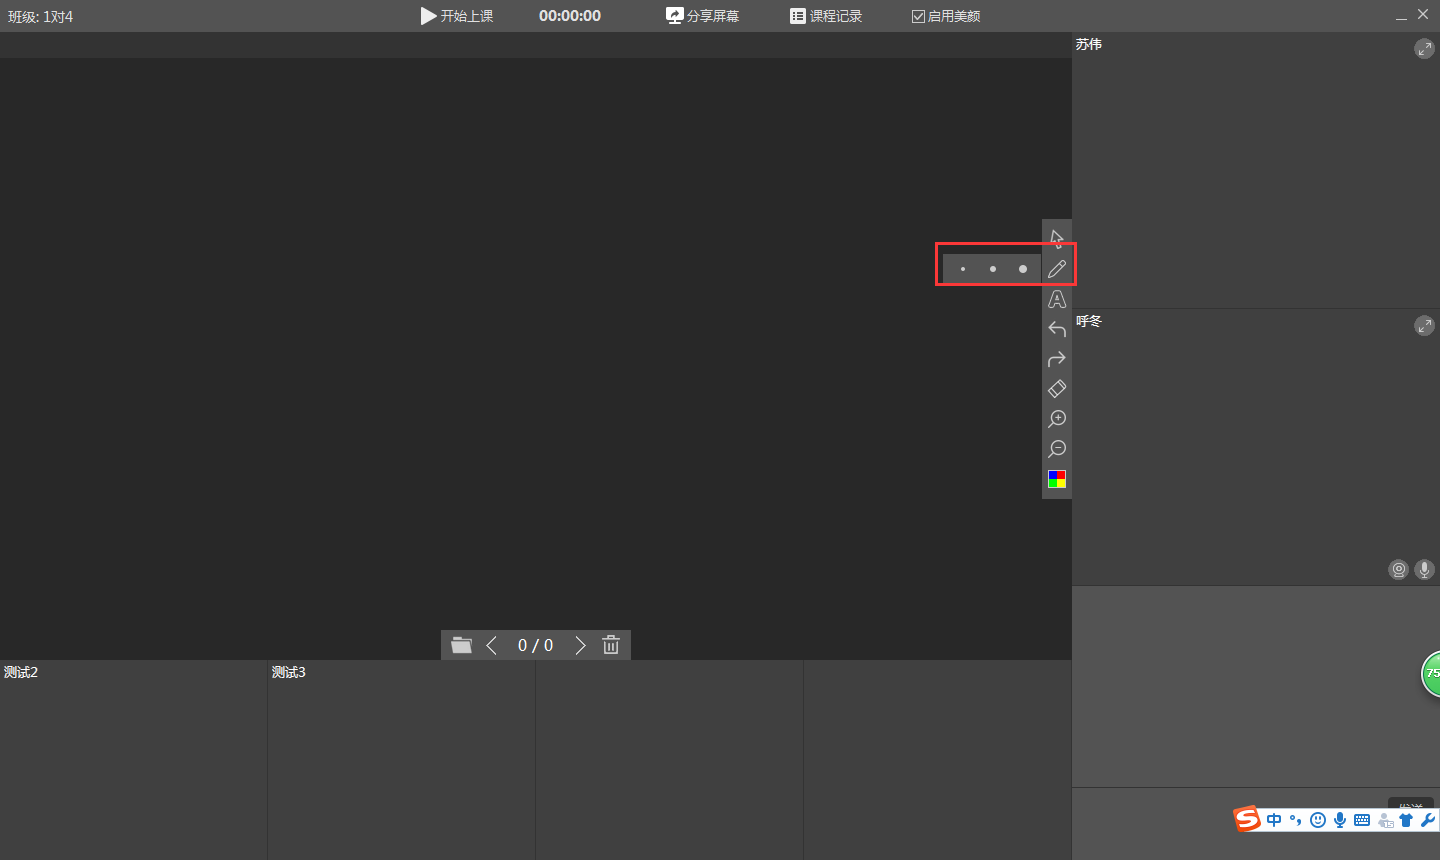Delete the current page with trash icon

point(611,646)
